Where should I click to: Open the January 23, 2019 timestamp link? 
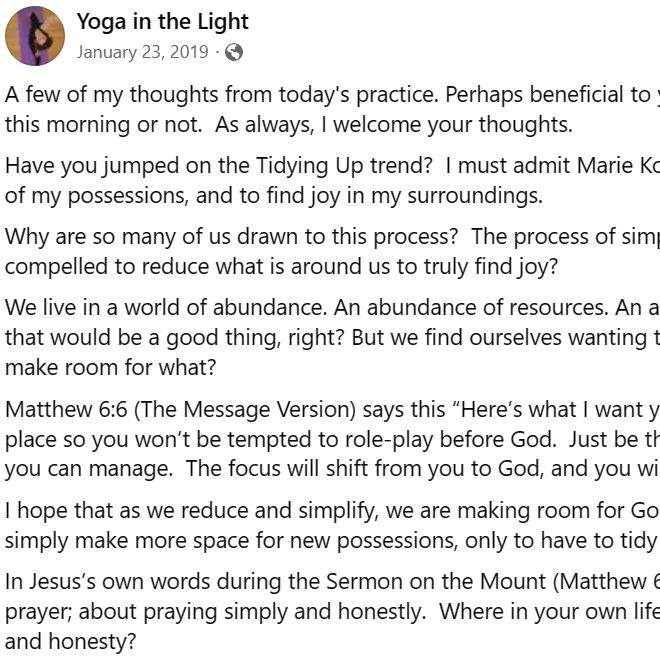pyautogui.click(x=142, y=52)
